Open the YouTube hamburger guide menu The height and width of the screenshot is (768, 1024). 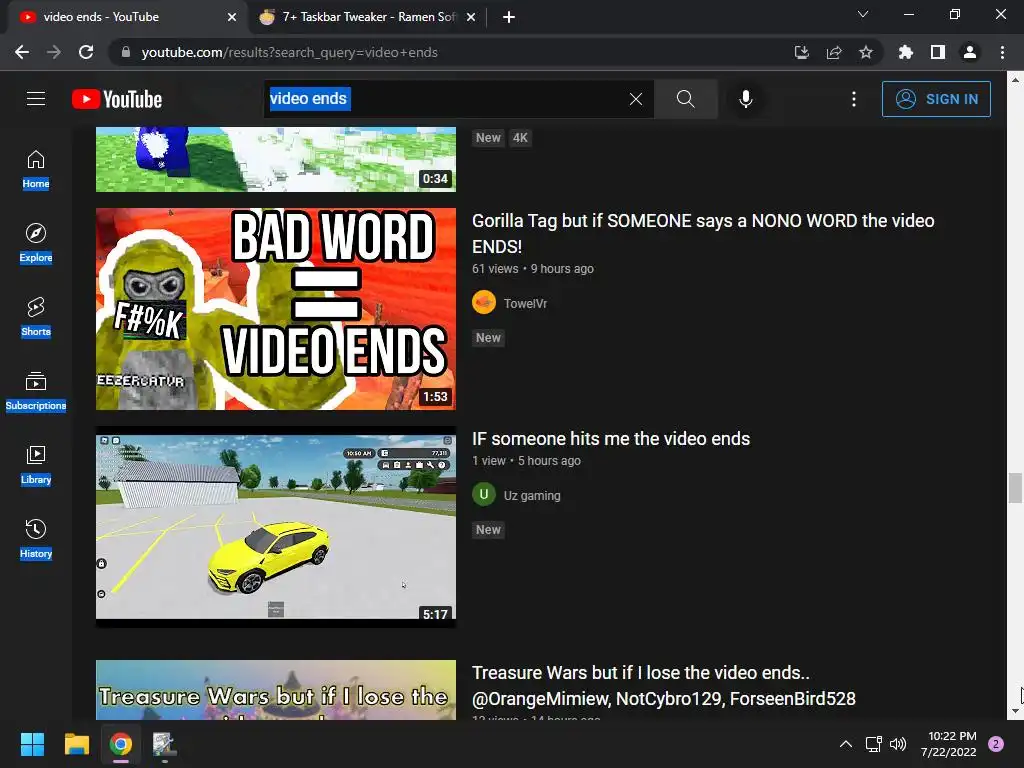[x=36, y=99]
